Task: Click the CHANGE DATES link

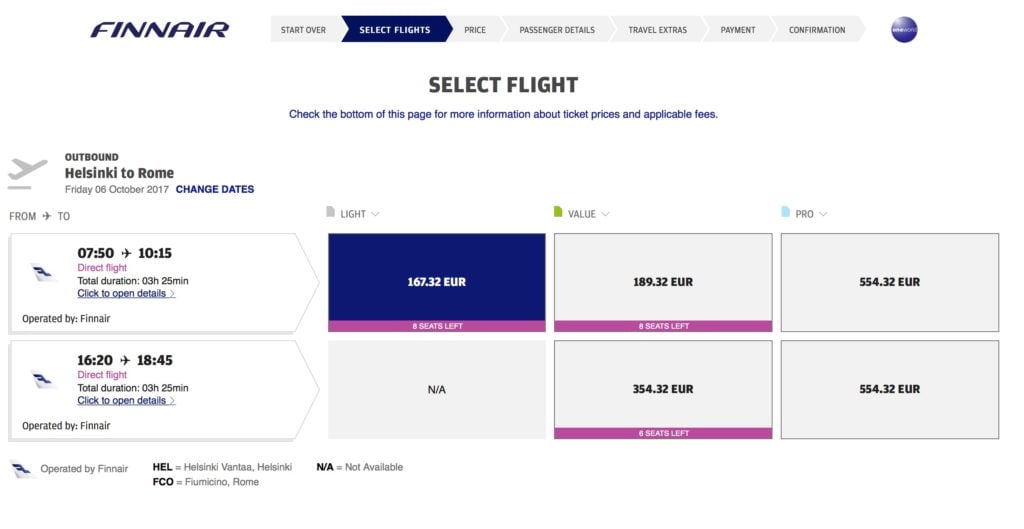Action: [215, 189]
